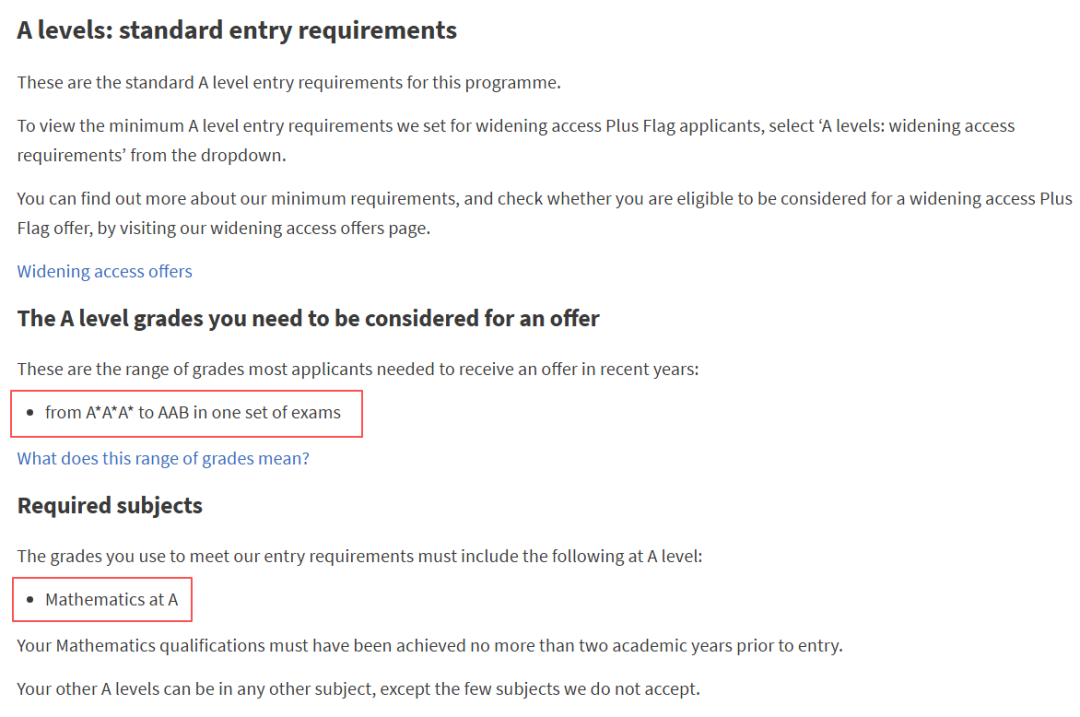Click the 'Required subjects' heading

point(110,505)
